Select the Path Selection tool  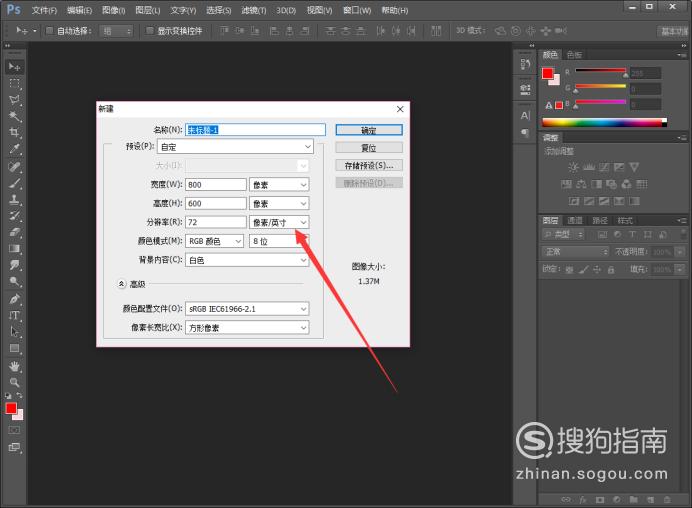[14, 331]
